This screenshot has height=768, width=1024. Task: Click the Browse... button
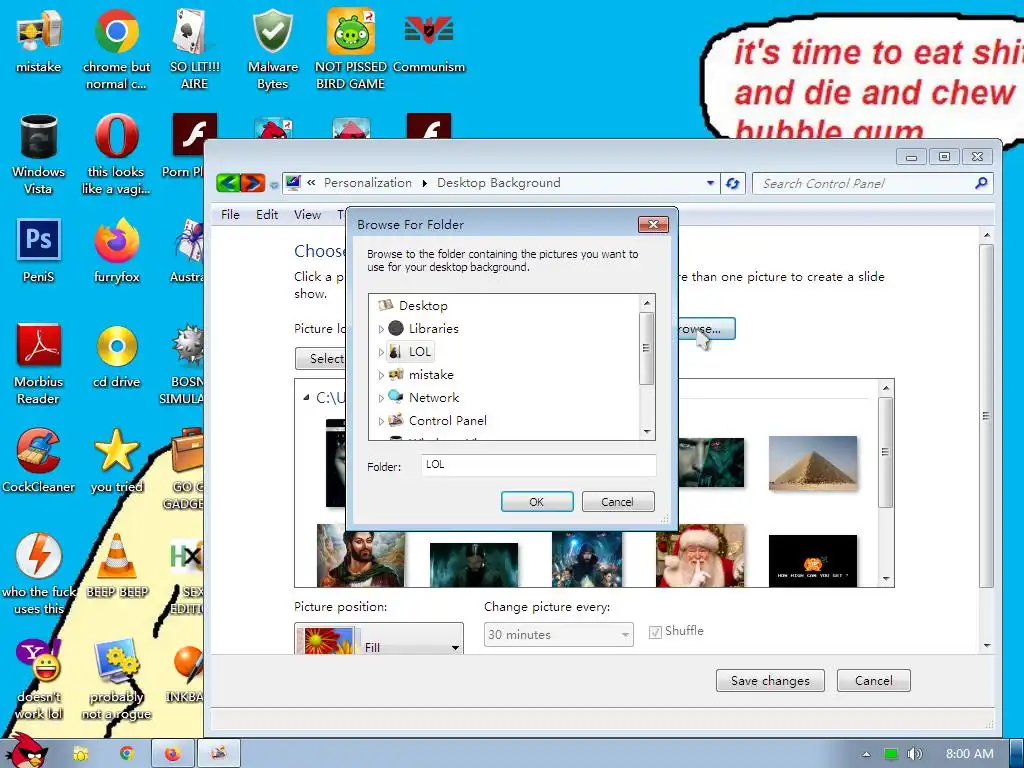coord(706,328)
